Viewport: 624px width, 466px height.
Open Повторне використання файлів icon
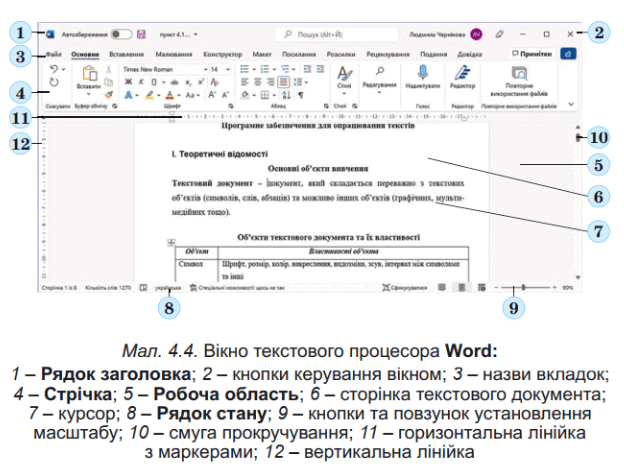pyautogui.click(x=519, y=73)
